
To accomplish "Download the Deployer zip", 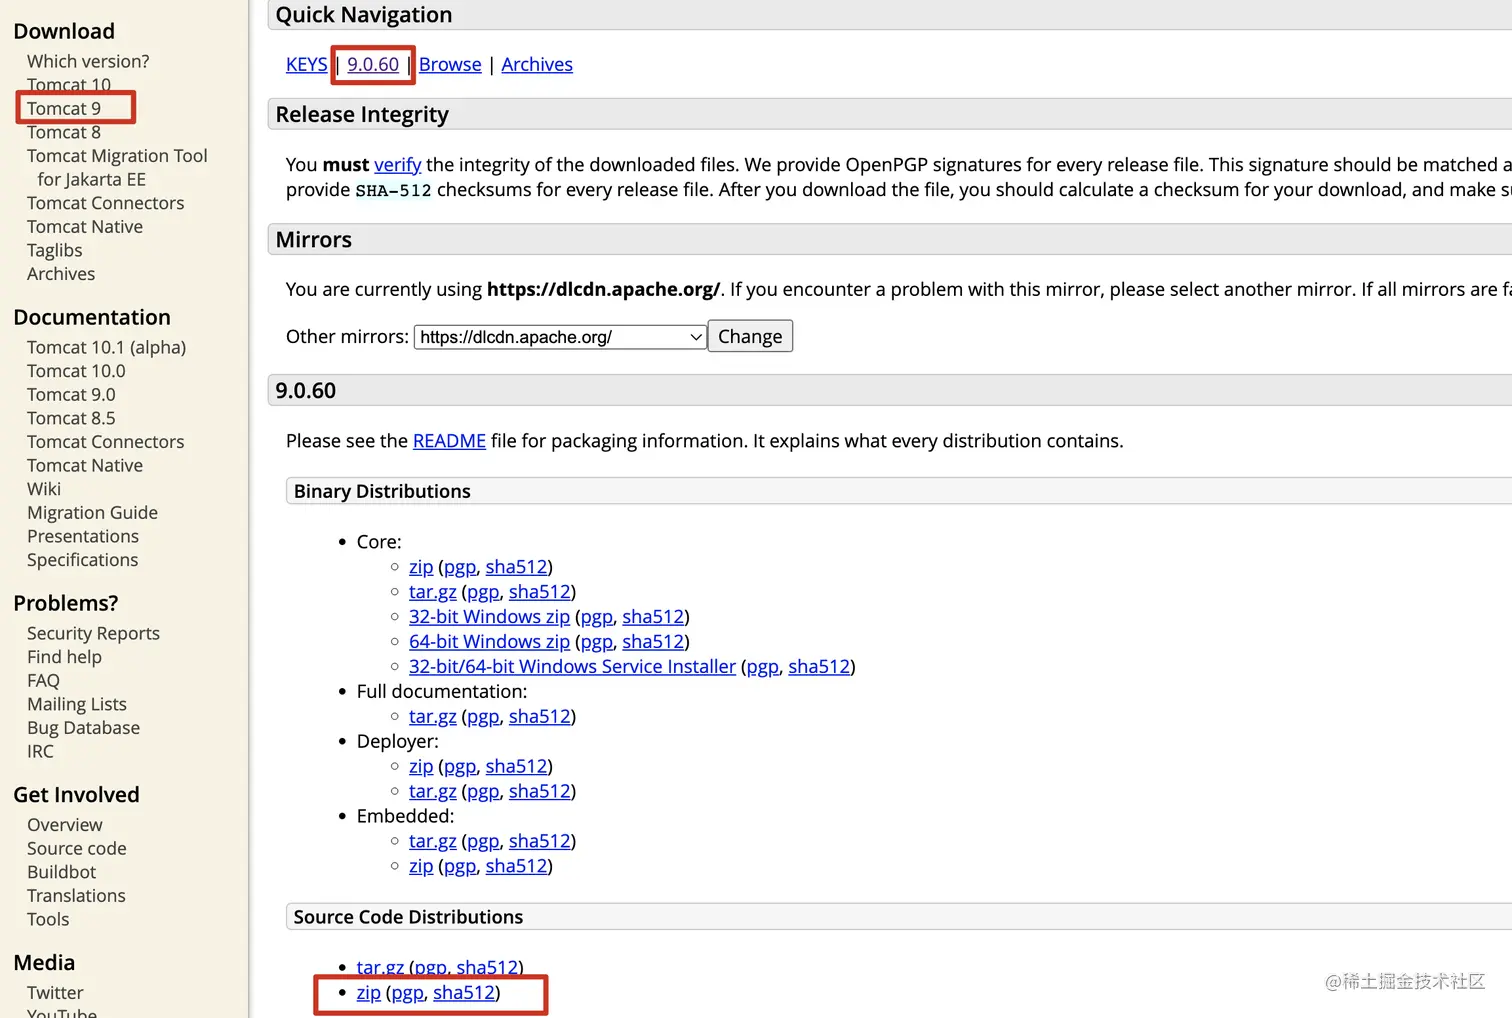I will pyautogui.click(x=421, y=767).
